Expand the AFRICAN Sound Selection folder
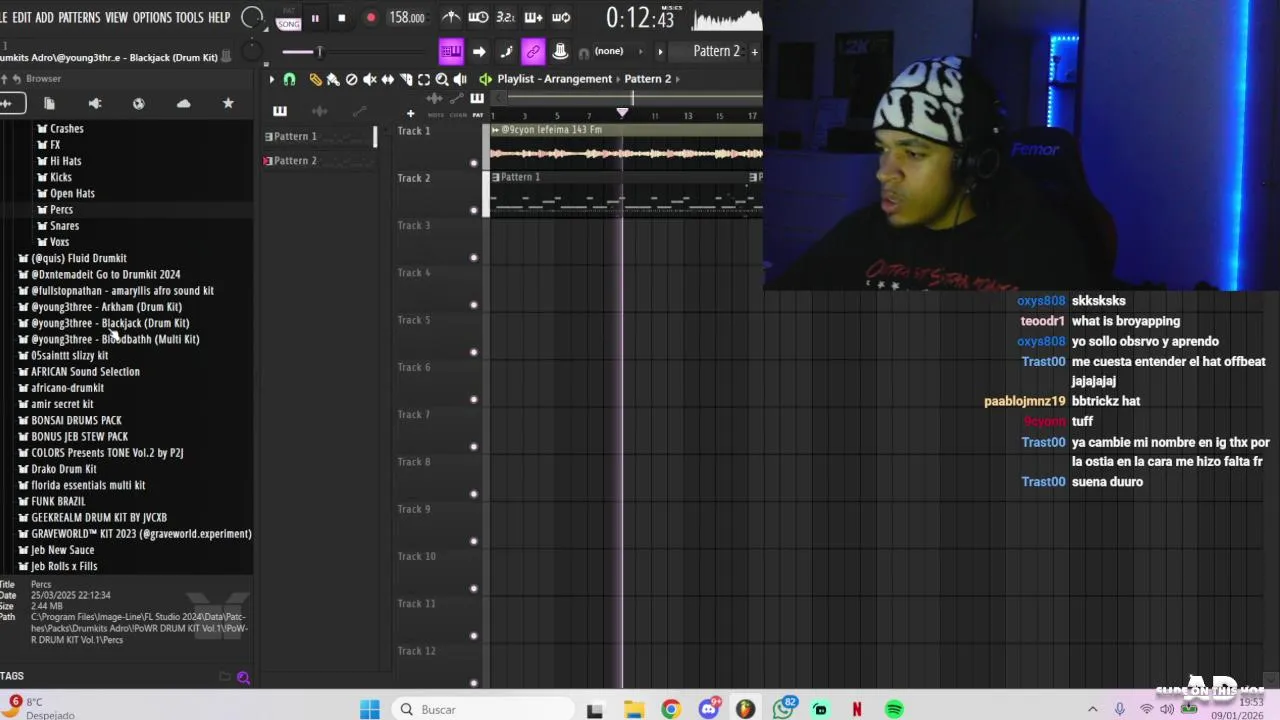The image size is (1280, 720). (85, 372)
